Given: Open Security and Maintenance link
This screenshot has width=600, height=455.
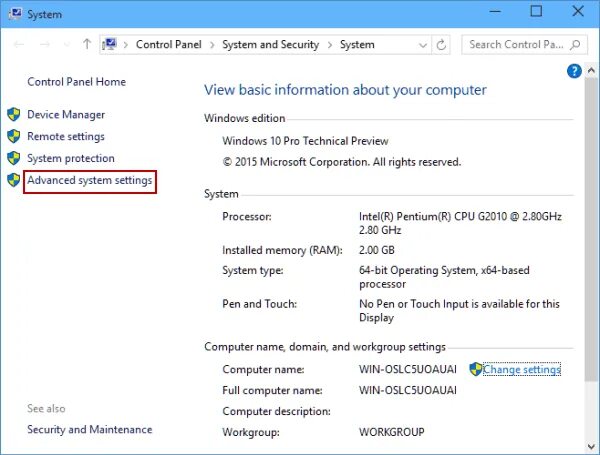Looking at the screenshot, I should click(x=90, y=429).
